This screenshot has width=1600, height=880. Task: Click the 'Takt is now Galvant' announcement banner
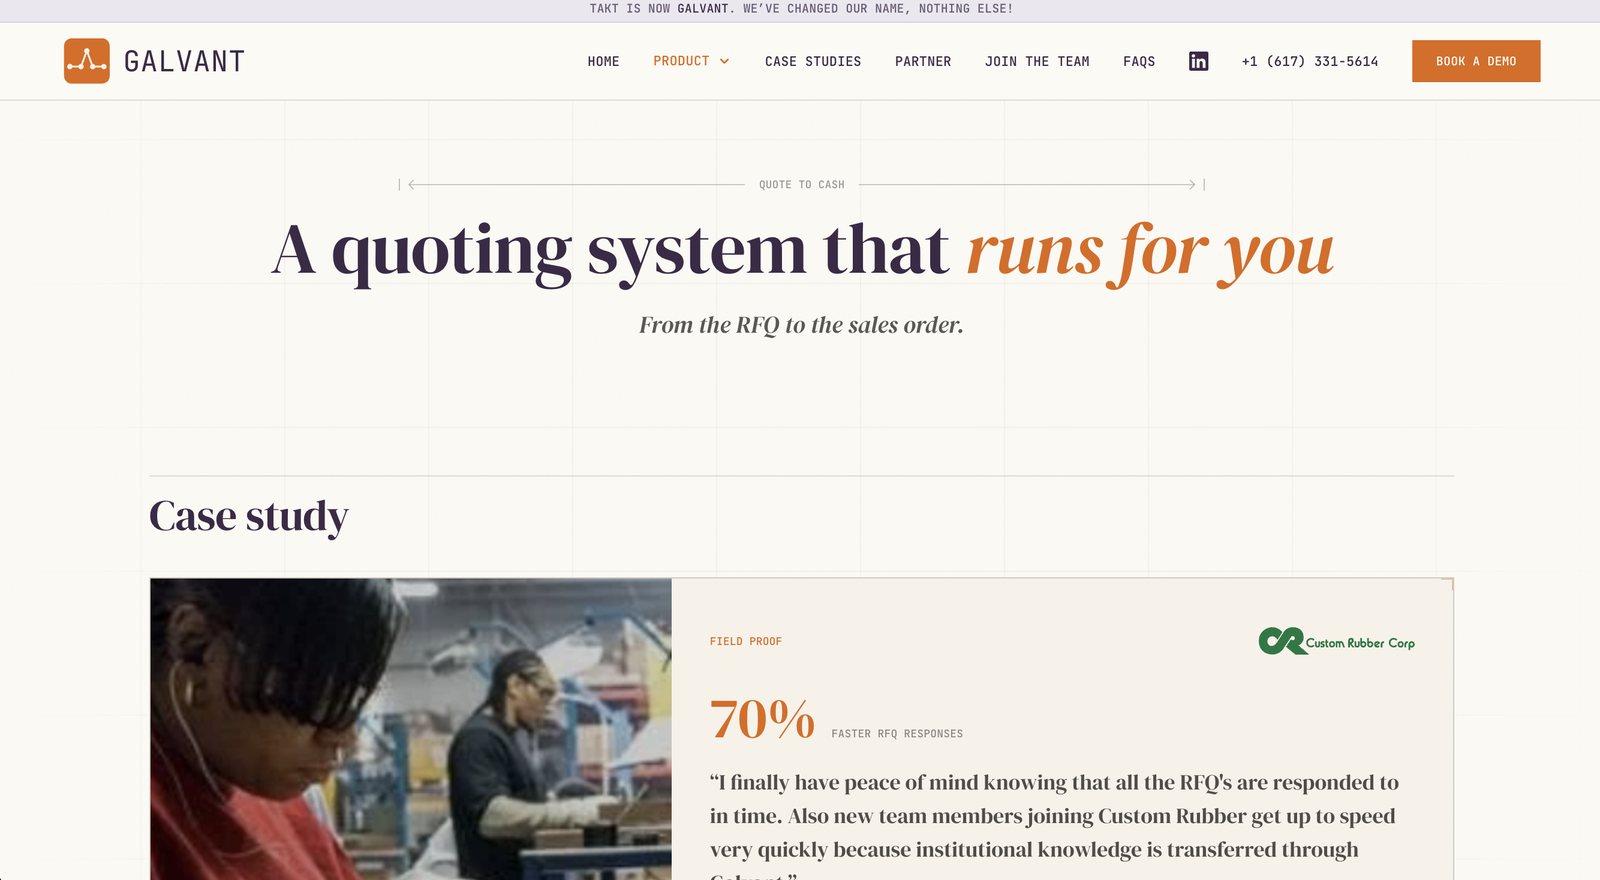[800, 9]
